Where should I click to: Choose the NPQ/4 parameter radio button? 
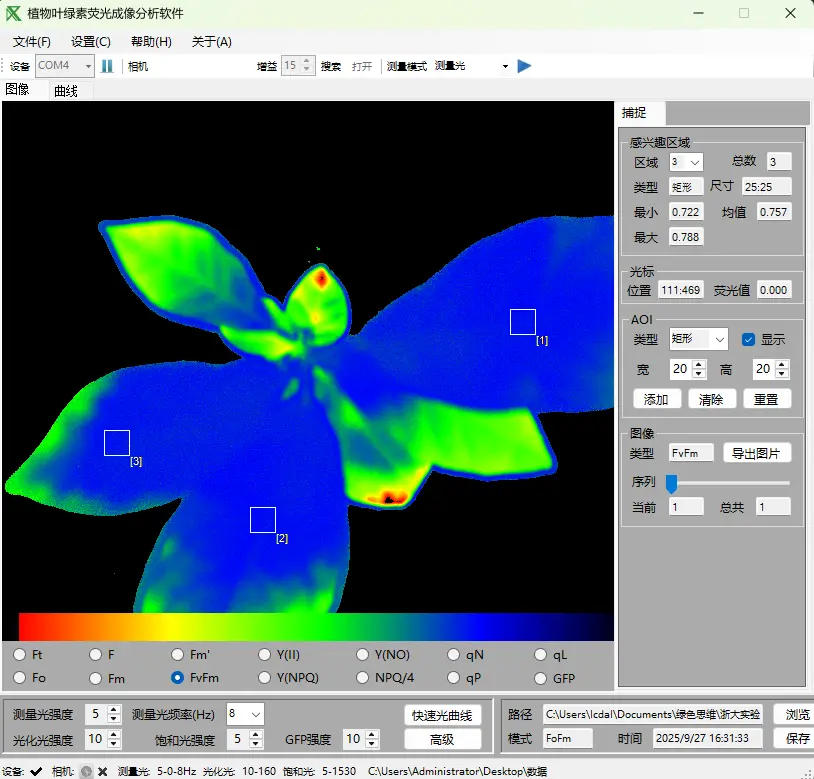pos(364,678)
